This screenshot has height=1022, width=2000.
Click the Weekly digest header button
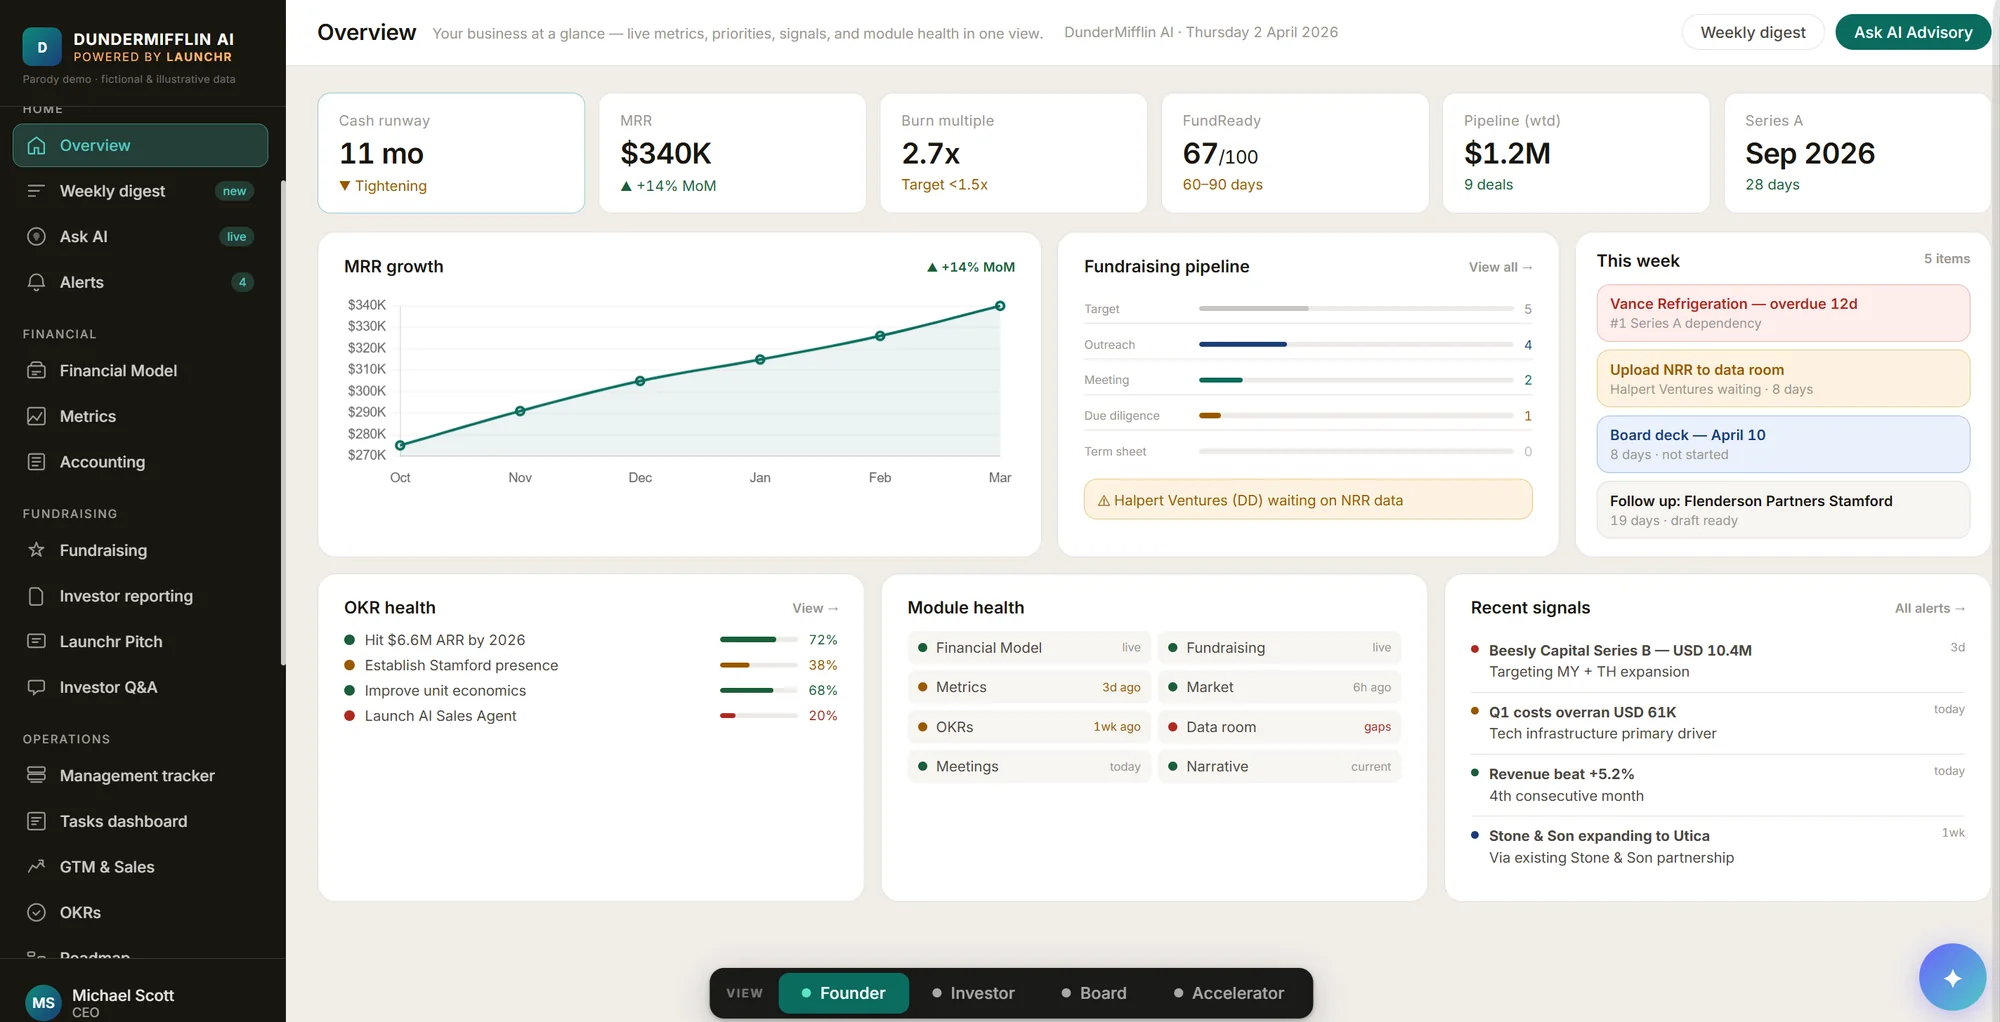(x=1753, y=32)
